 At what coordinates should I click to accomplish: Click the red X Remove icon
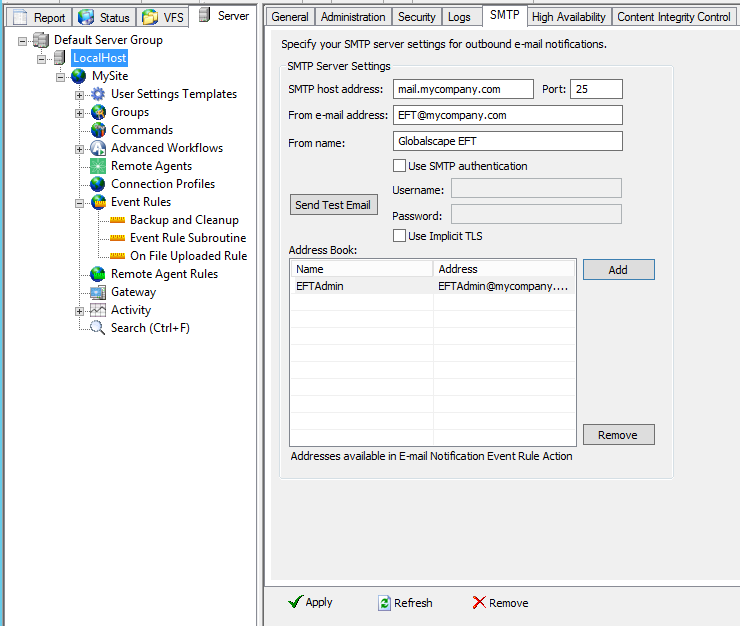(x=479, y=602)
